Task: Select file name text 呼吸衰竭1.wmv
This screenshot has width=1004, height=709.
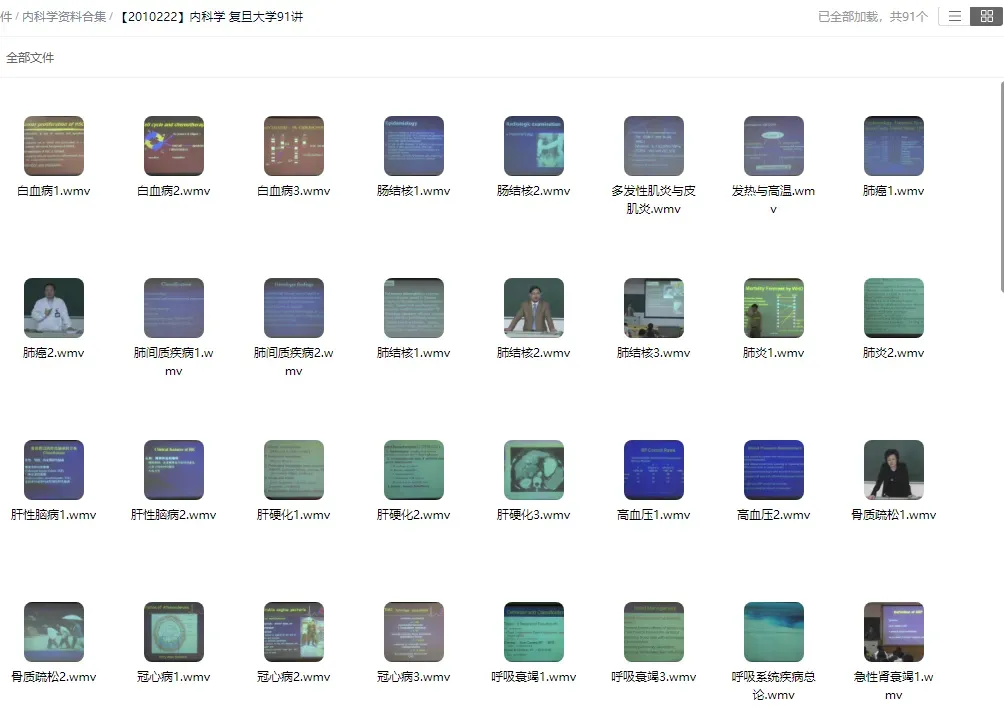Action: 534,677
